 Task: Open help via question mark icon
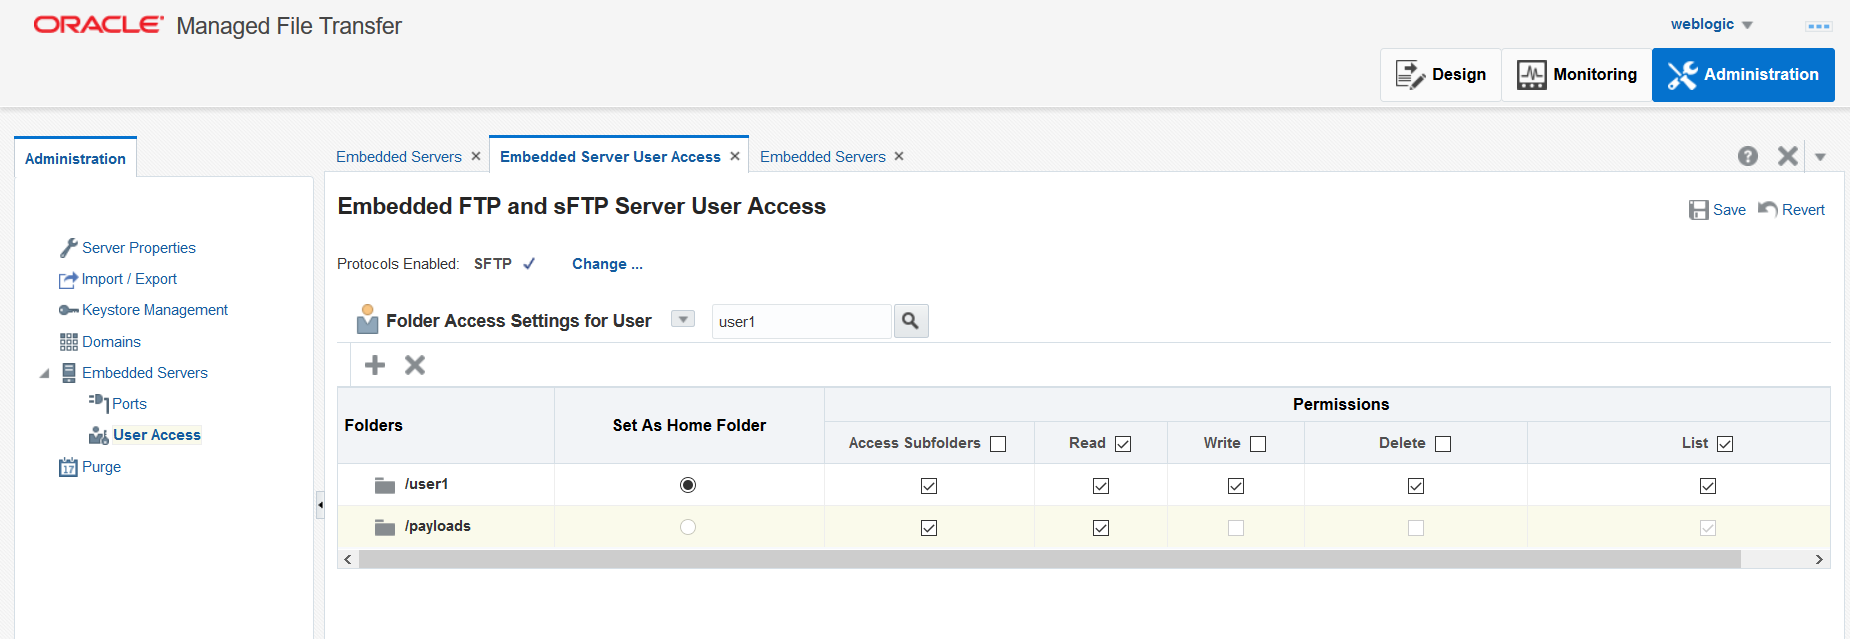pyautogui.click(x=1747, y=156)
